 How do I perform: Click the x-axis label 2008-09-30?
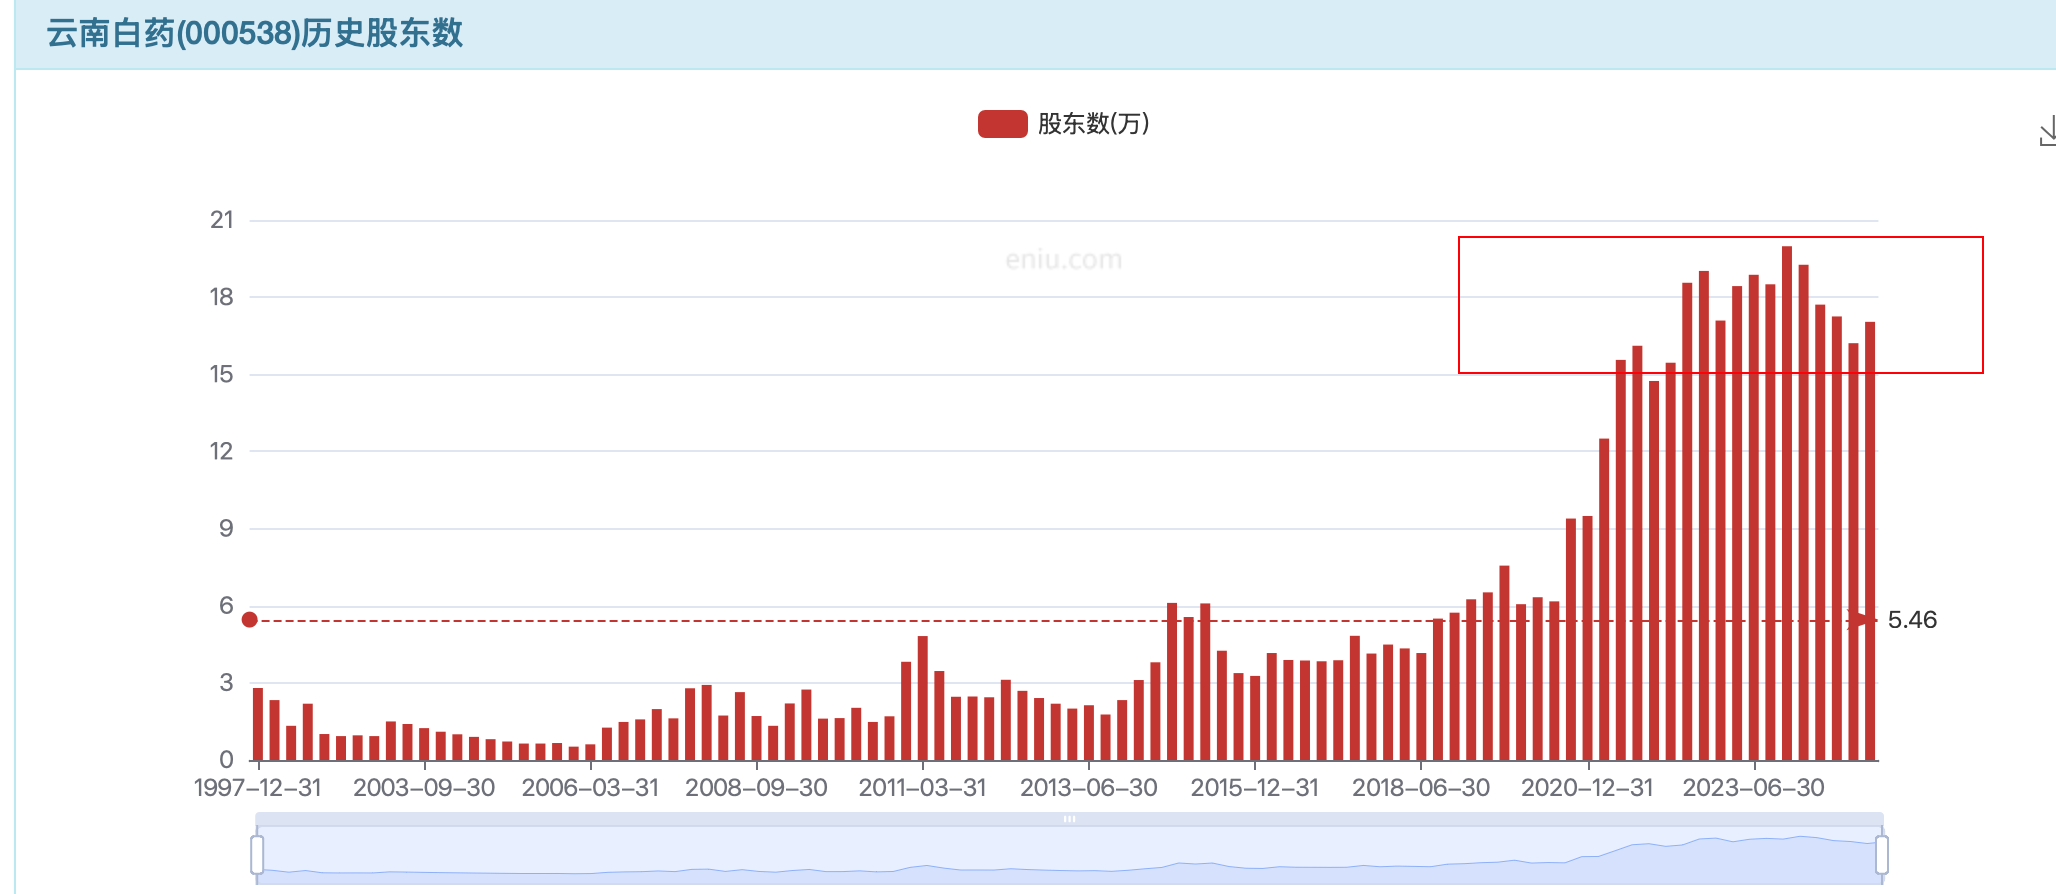coord(756,788)
